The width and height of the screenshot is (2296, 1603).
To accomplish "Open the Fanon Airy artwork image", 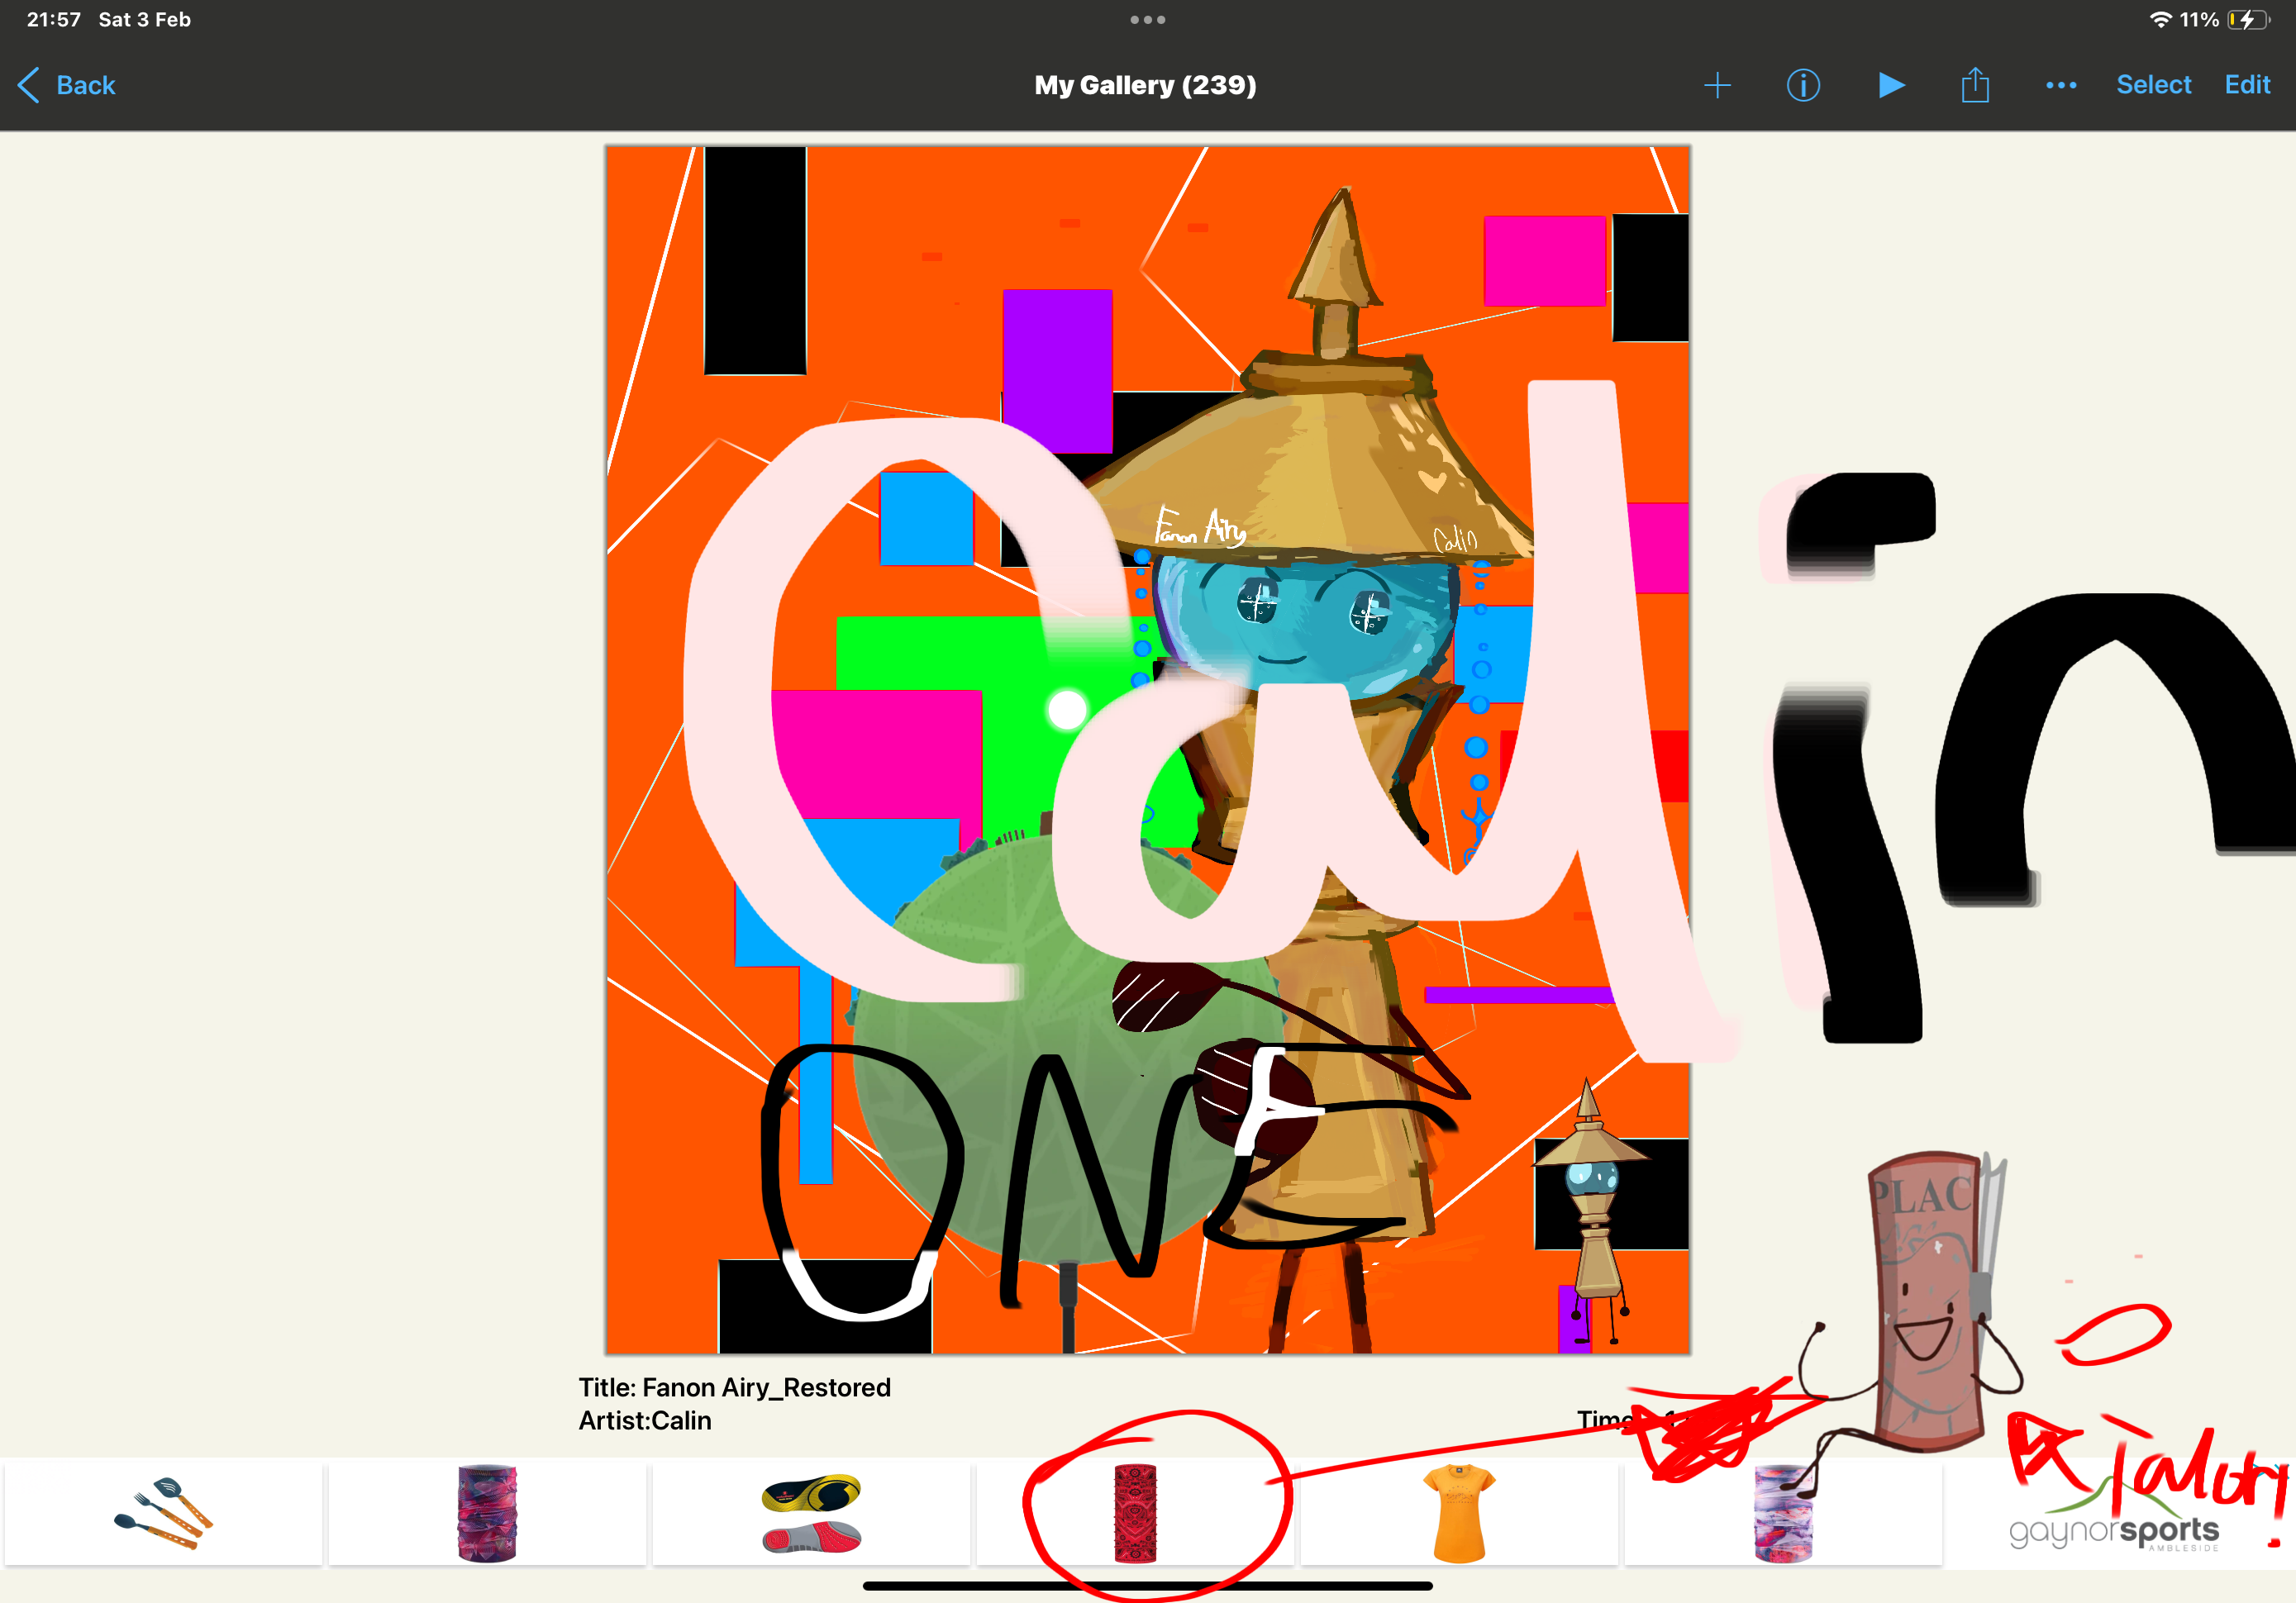I will tap(1147, 750).
